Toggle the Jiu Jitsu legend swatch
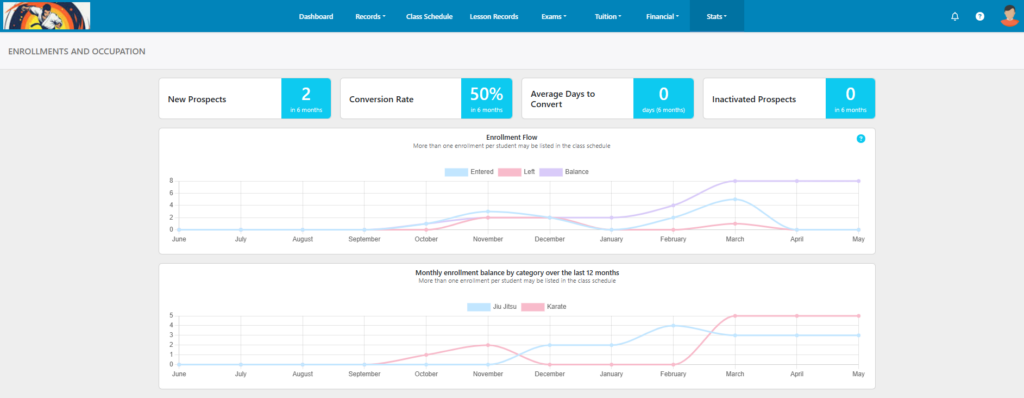The image size is (1024, 398). (479, 307)
